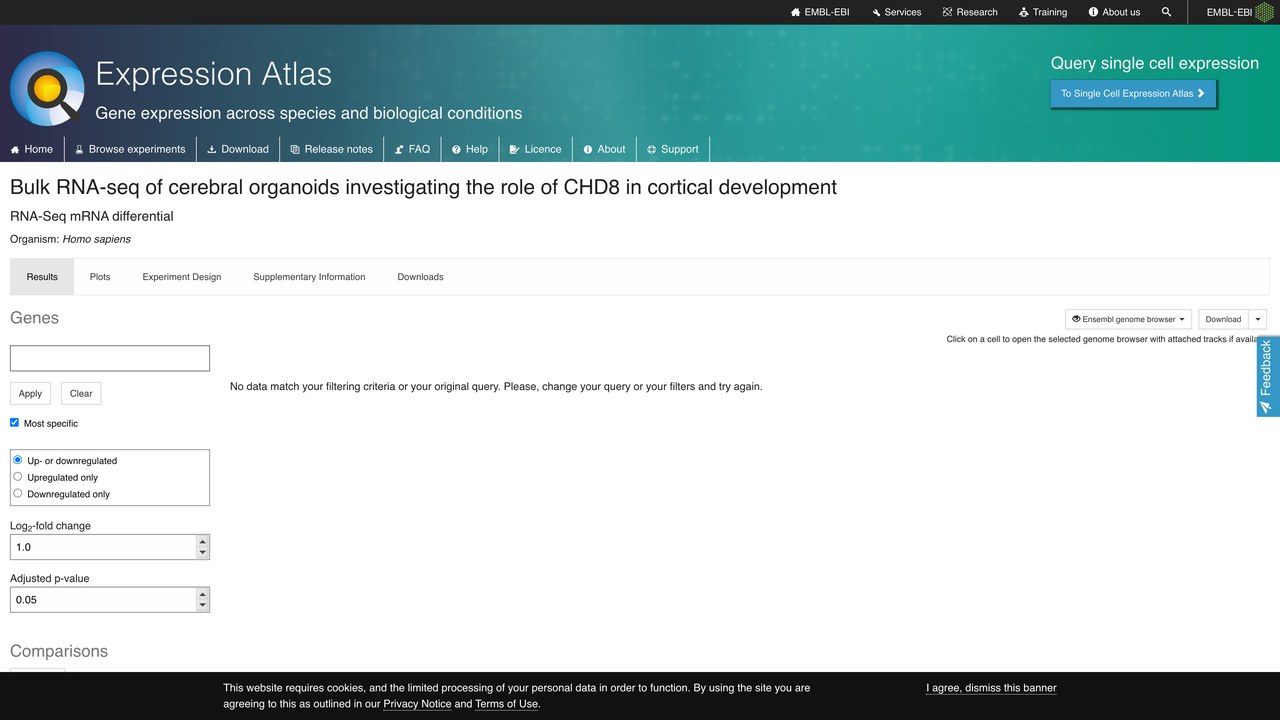Screen dimensions: 1280x720
Task: Select Downregulated only radio option
Action: [18, 493]
